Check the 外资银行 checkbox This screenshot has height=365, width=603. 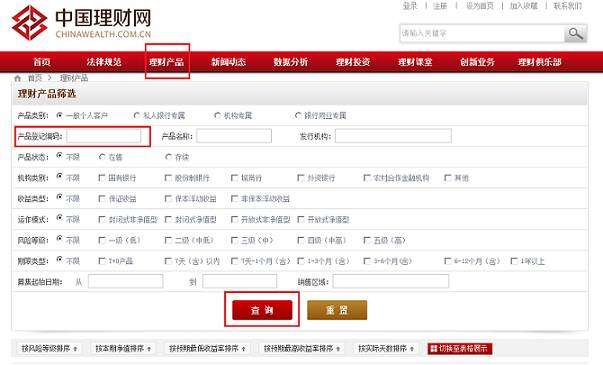(x=301, y=177)
